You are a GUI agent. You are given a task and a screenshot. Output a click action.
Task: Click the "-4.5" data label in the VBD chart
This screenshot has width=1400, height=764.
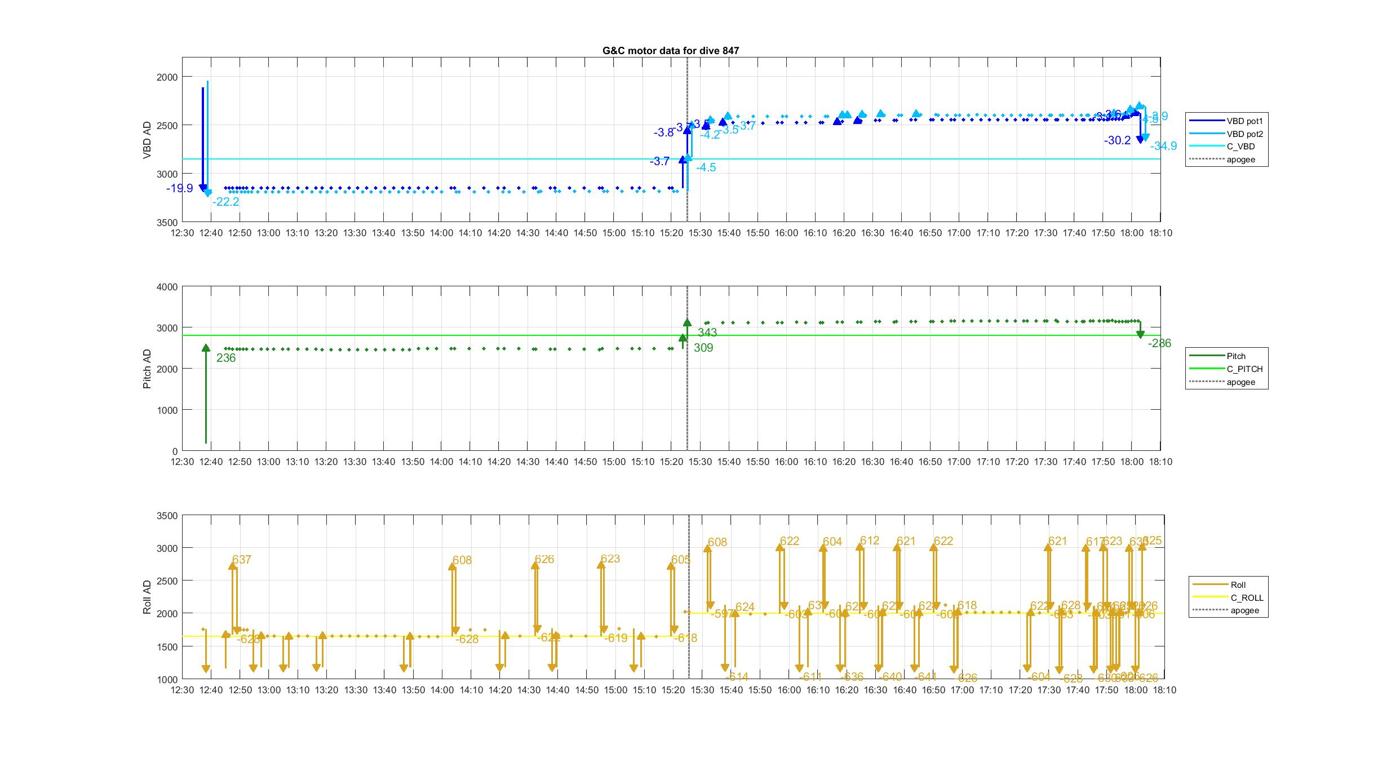706,168
